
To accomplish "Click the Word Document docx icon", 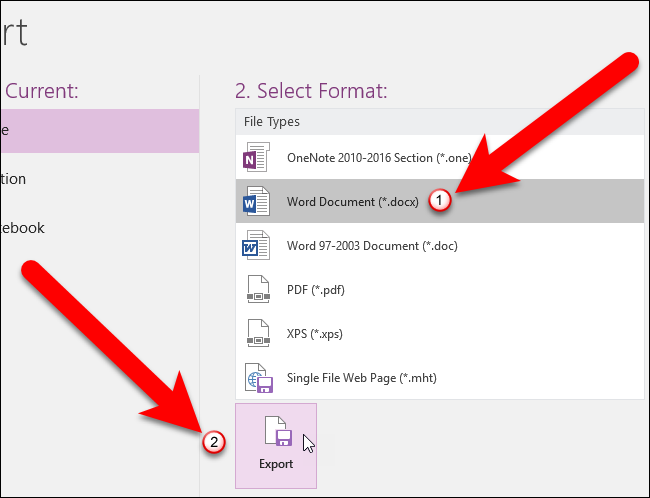I will (256, 201).
